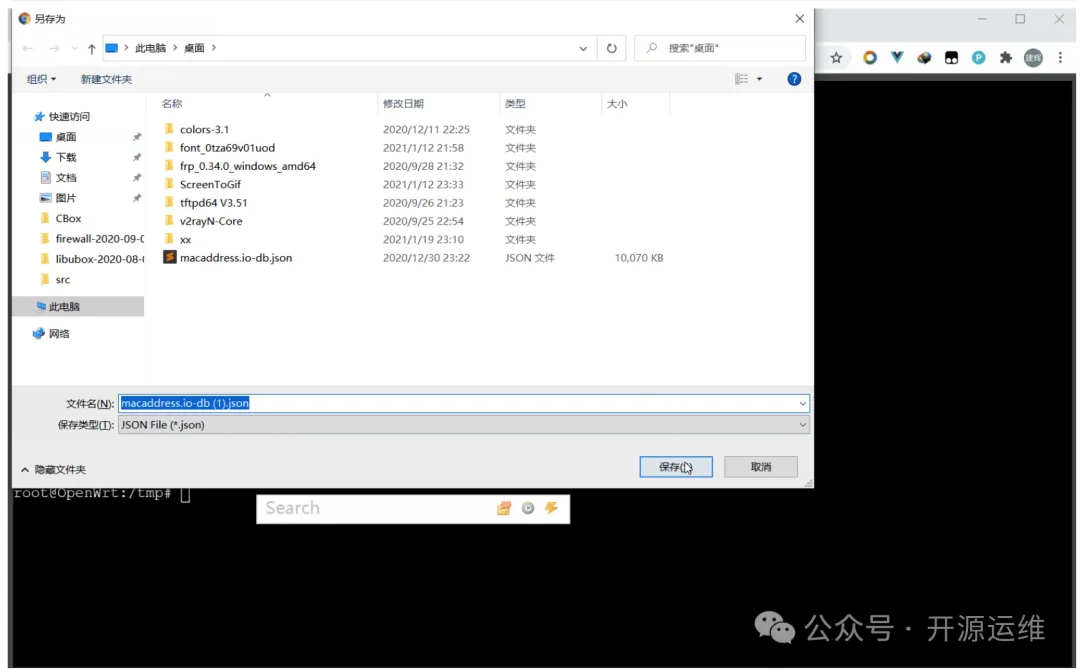Click the 取消 button
This screenshot has height=672, width=1080.
(x=760, y=467)
